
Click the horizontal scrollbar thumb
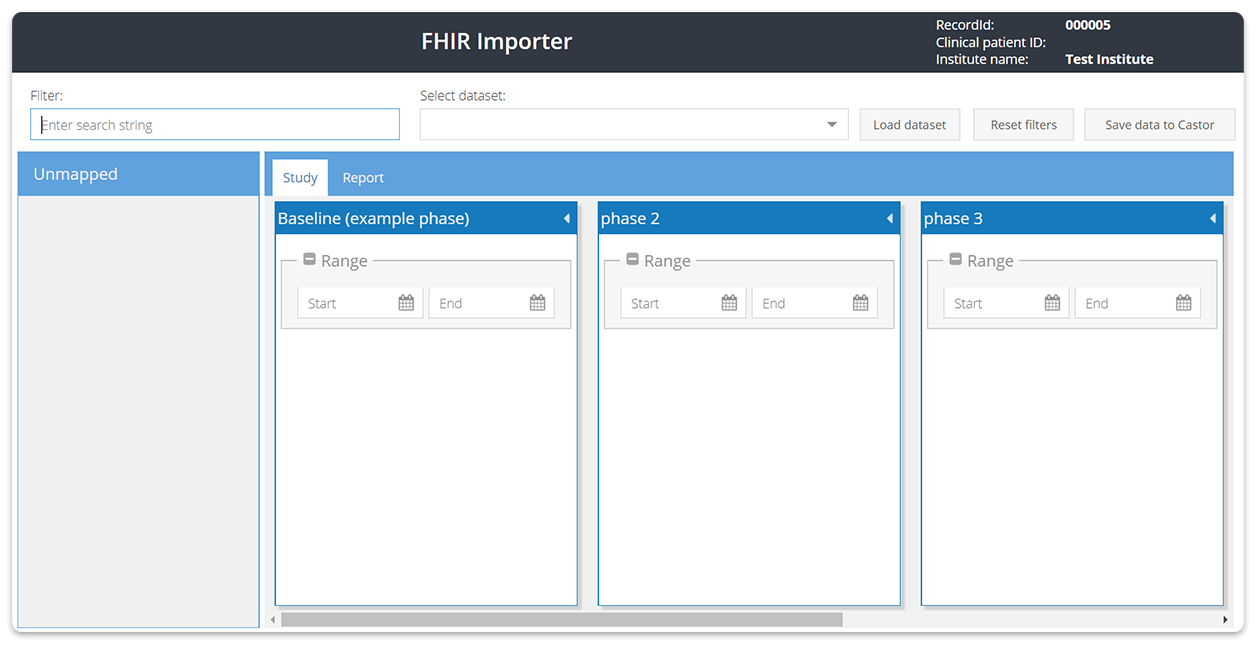(562, 620)
